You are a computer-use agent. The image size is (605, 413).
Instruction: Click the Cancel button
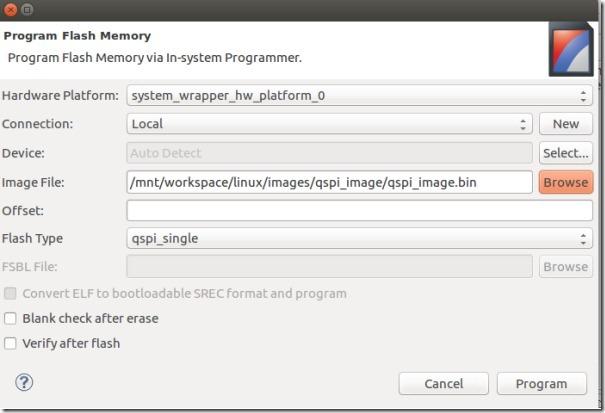point(444,384)
